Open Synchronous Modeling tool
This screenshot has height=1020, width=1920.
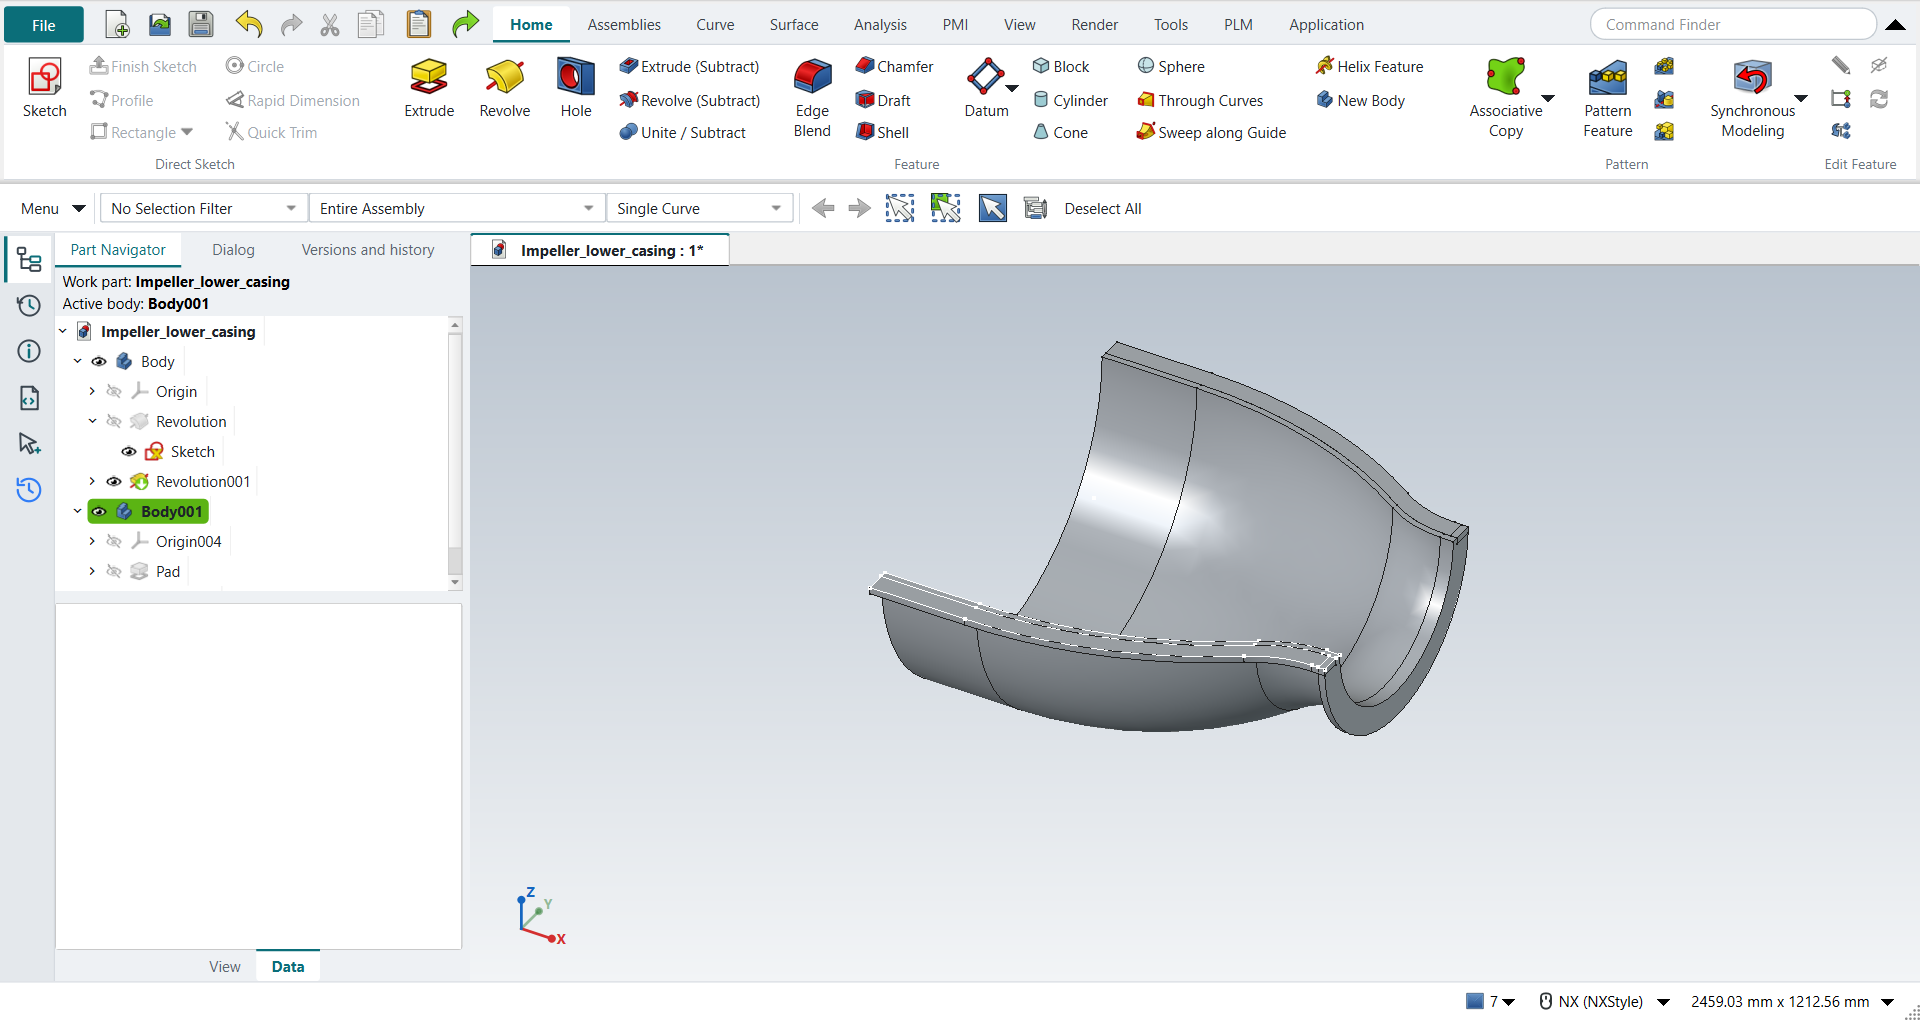point(1752,98)
